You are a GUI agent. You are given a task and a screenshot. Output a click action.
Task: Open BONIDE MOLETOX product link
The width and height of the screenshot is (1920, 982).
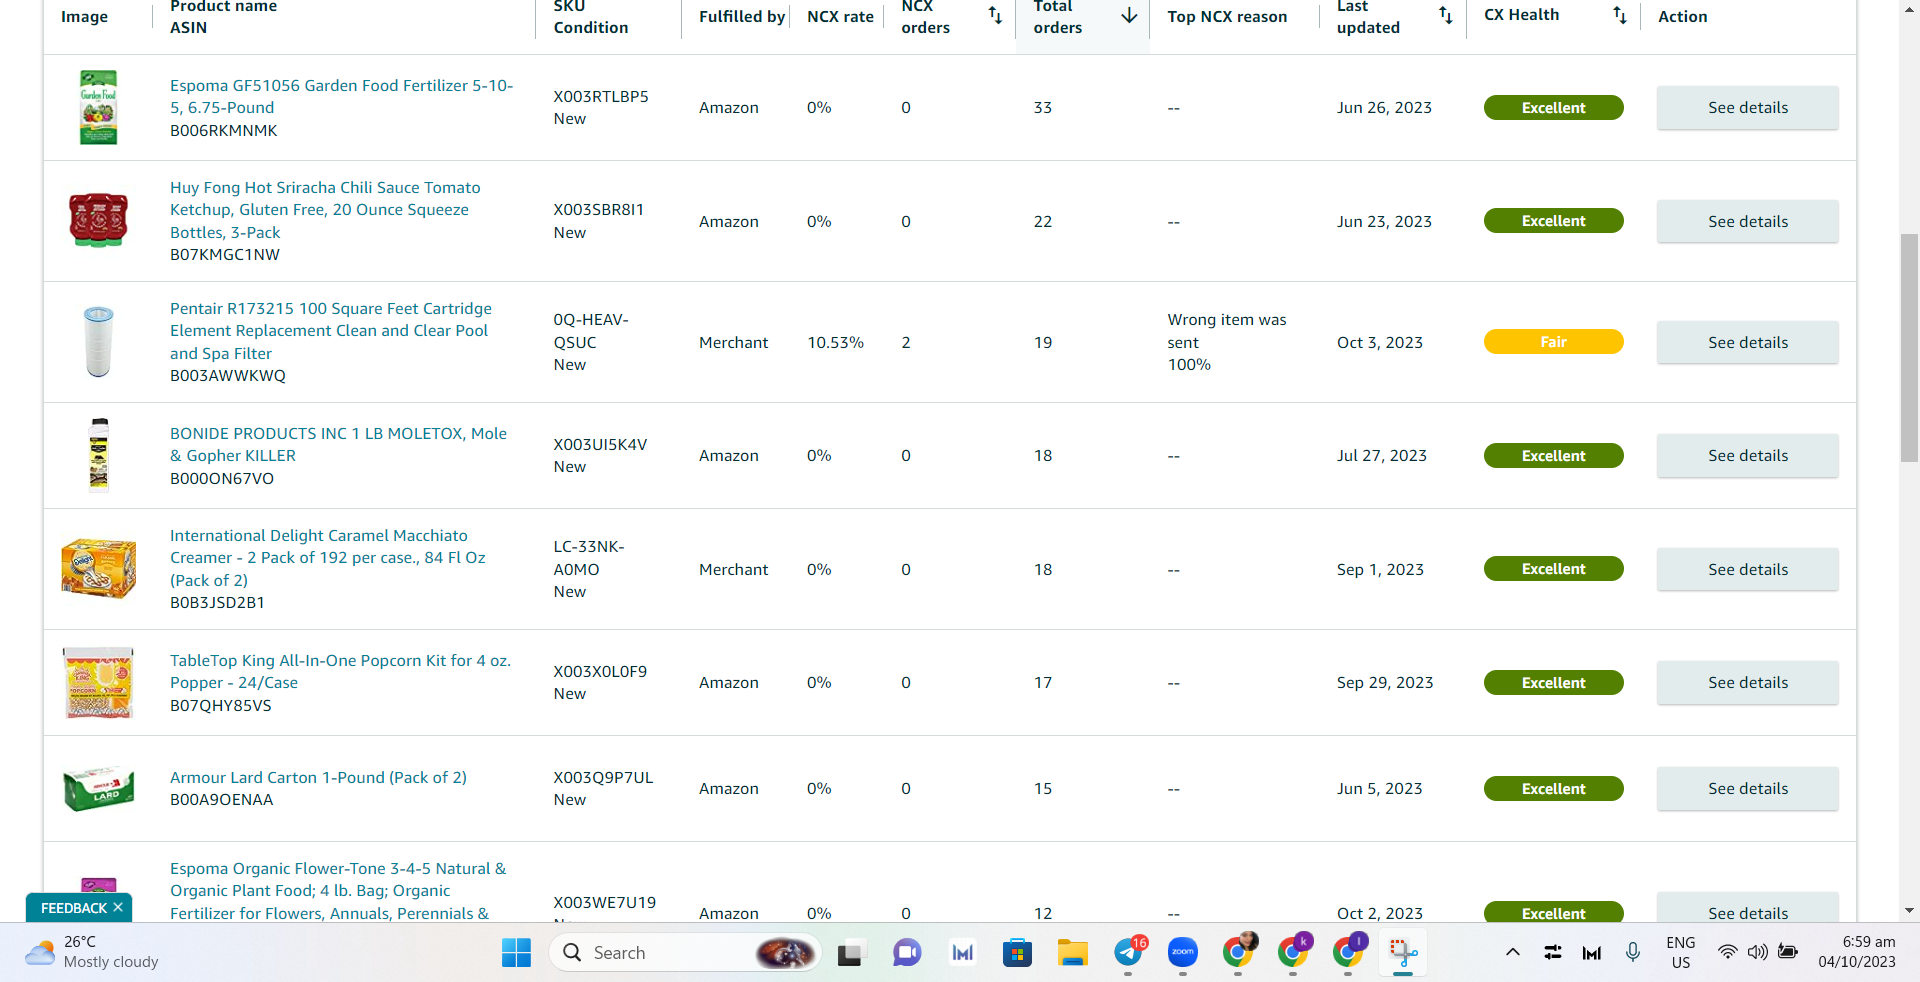coord(338,445)
